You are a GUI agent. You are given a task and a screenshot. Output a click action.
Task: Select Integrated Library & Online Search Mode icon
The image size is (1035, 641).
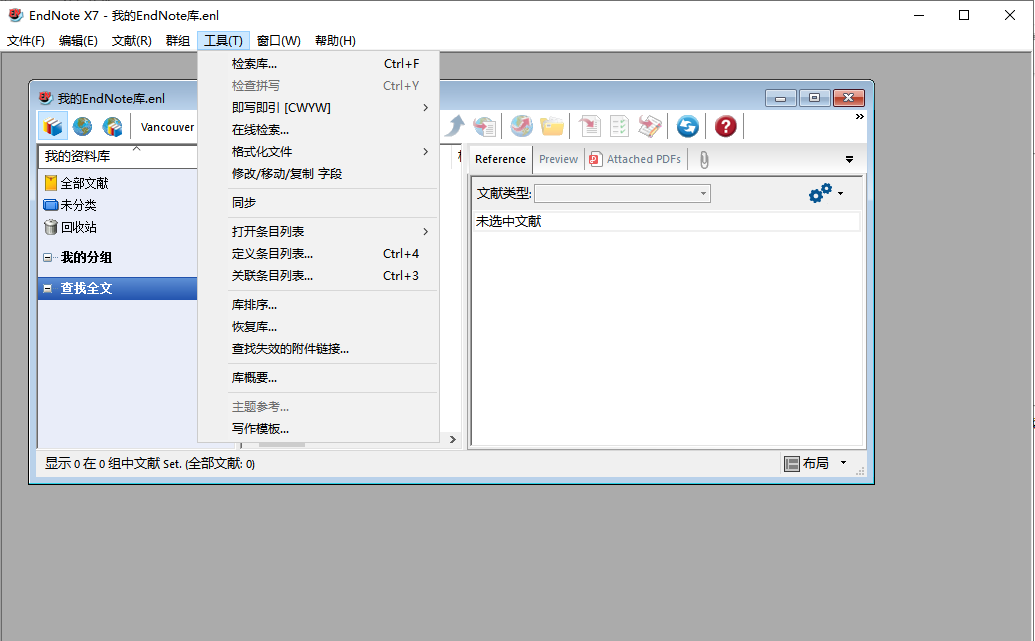112,126
